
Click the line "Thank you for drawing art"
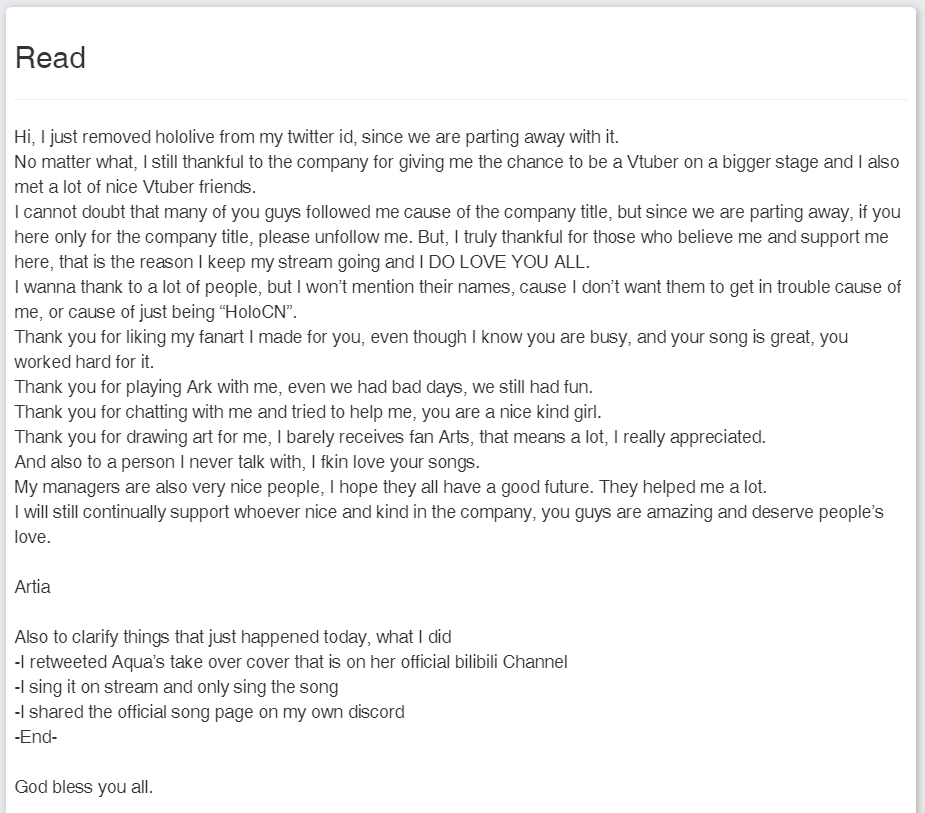click(x=389, y=437)
